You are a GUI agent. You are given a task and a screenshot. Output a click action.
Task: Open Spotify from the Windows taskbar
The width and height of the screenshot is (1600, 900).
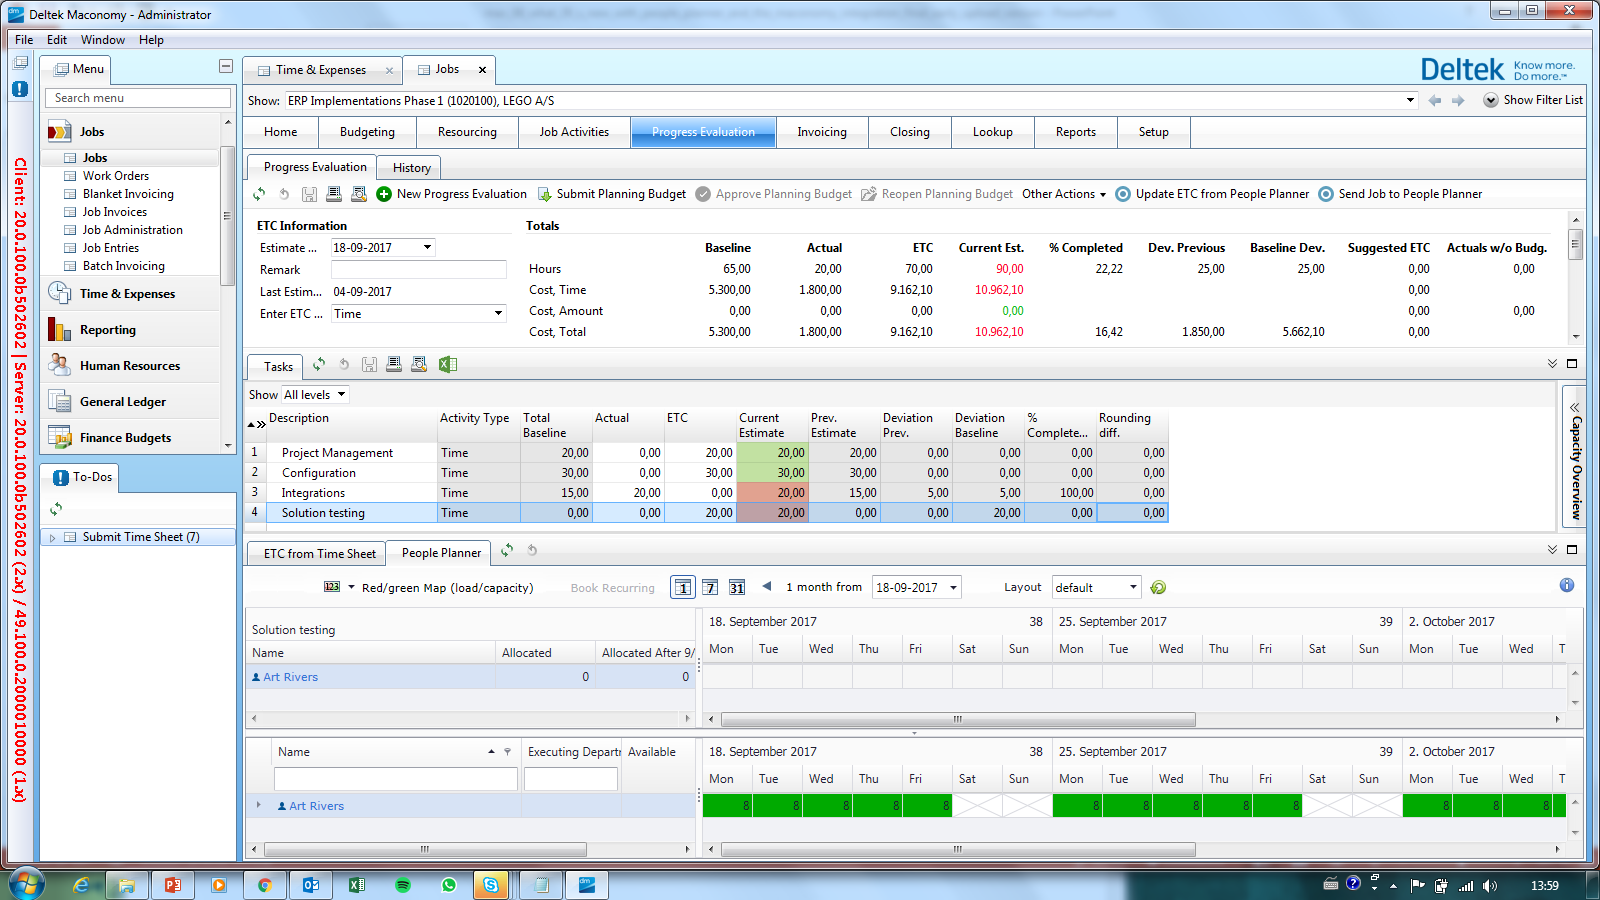click(x=403, y=885)
